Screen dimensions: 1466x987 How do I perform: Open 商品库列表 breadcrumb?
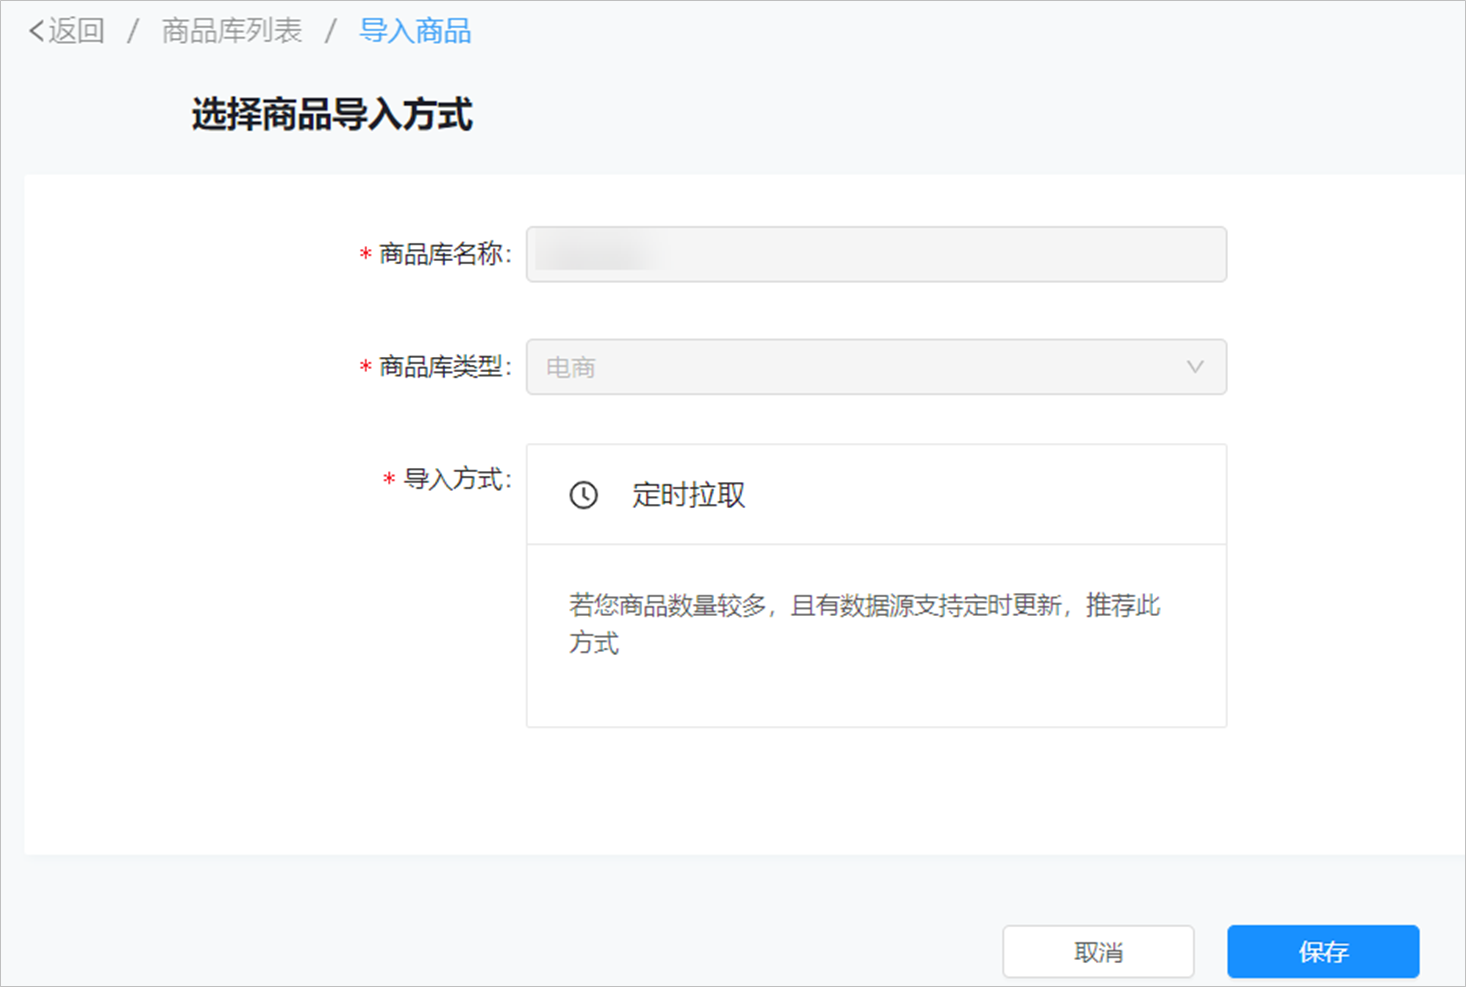[x=232, y=31]
